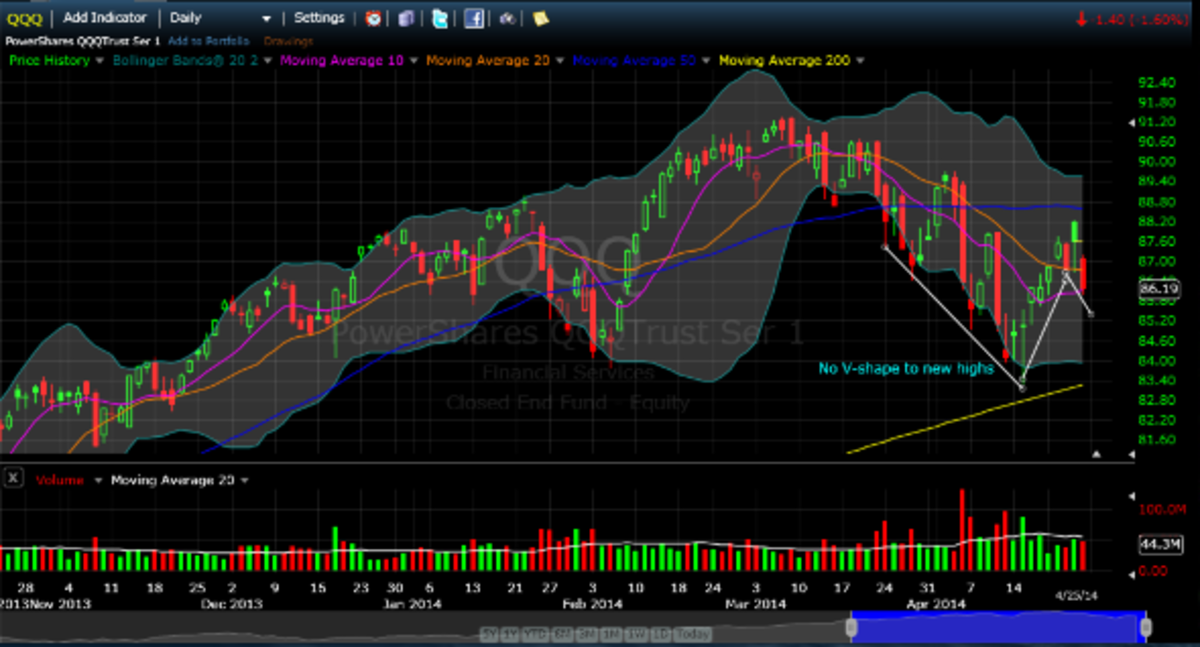Click the small up arrow below price axis
Image resolution: width=1200 pixels, height=647 pixels.
[1097, 455]
